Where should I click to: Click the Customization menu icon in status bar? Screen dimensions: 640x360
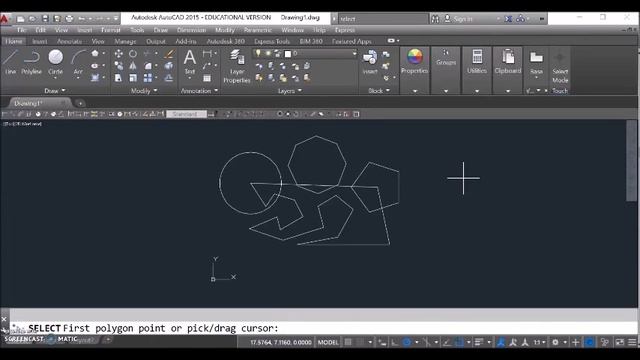(x=632, y=342)
